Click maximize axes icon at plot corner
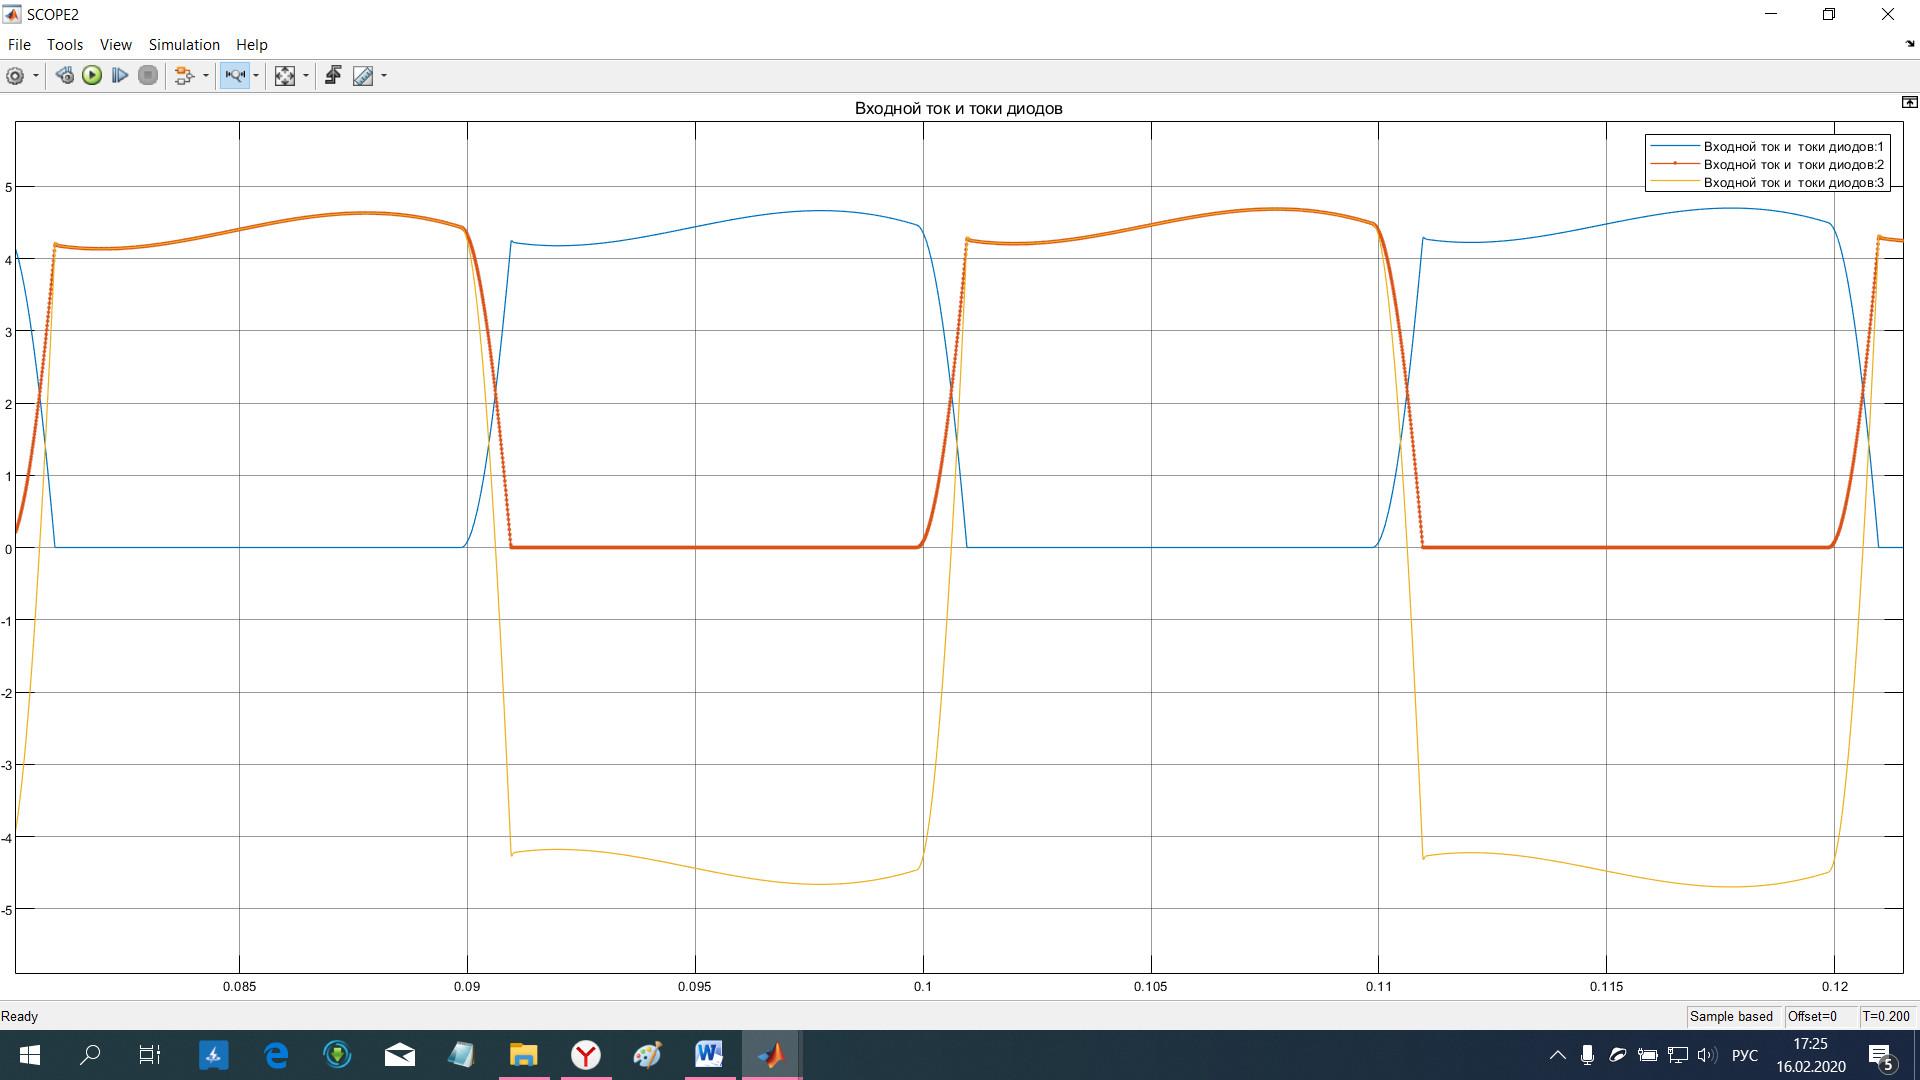Image resolution: width=1920 pixels, height=1080 pixels. coord(1909,102)
